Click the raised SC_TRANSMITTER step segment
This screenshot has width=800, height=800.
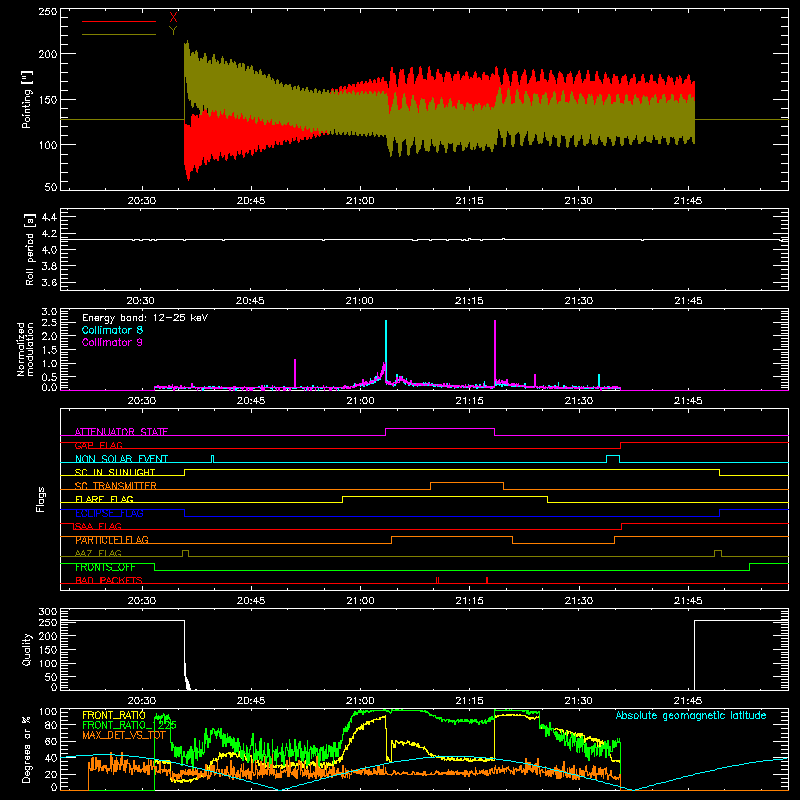(x=467, y=483)
